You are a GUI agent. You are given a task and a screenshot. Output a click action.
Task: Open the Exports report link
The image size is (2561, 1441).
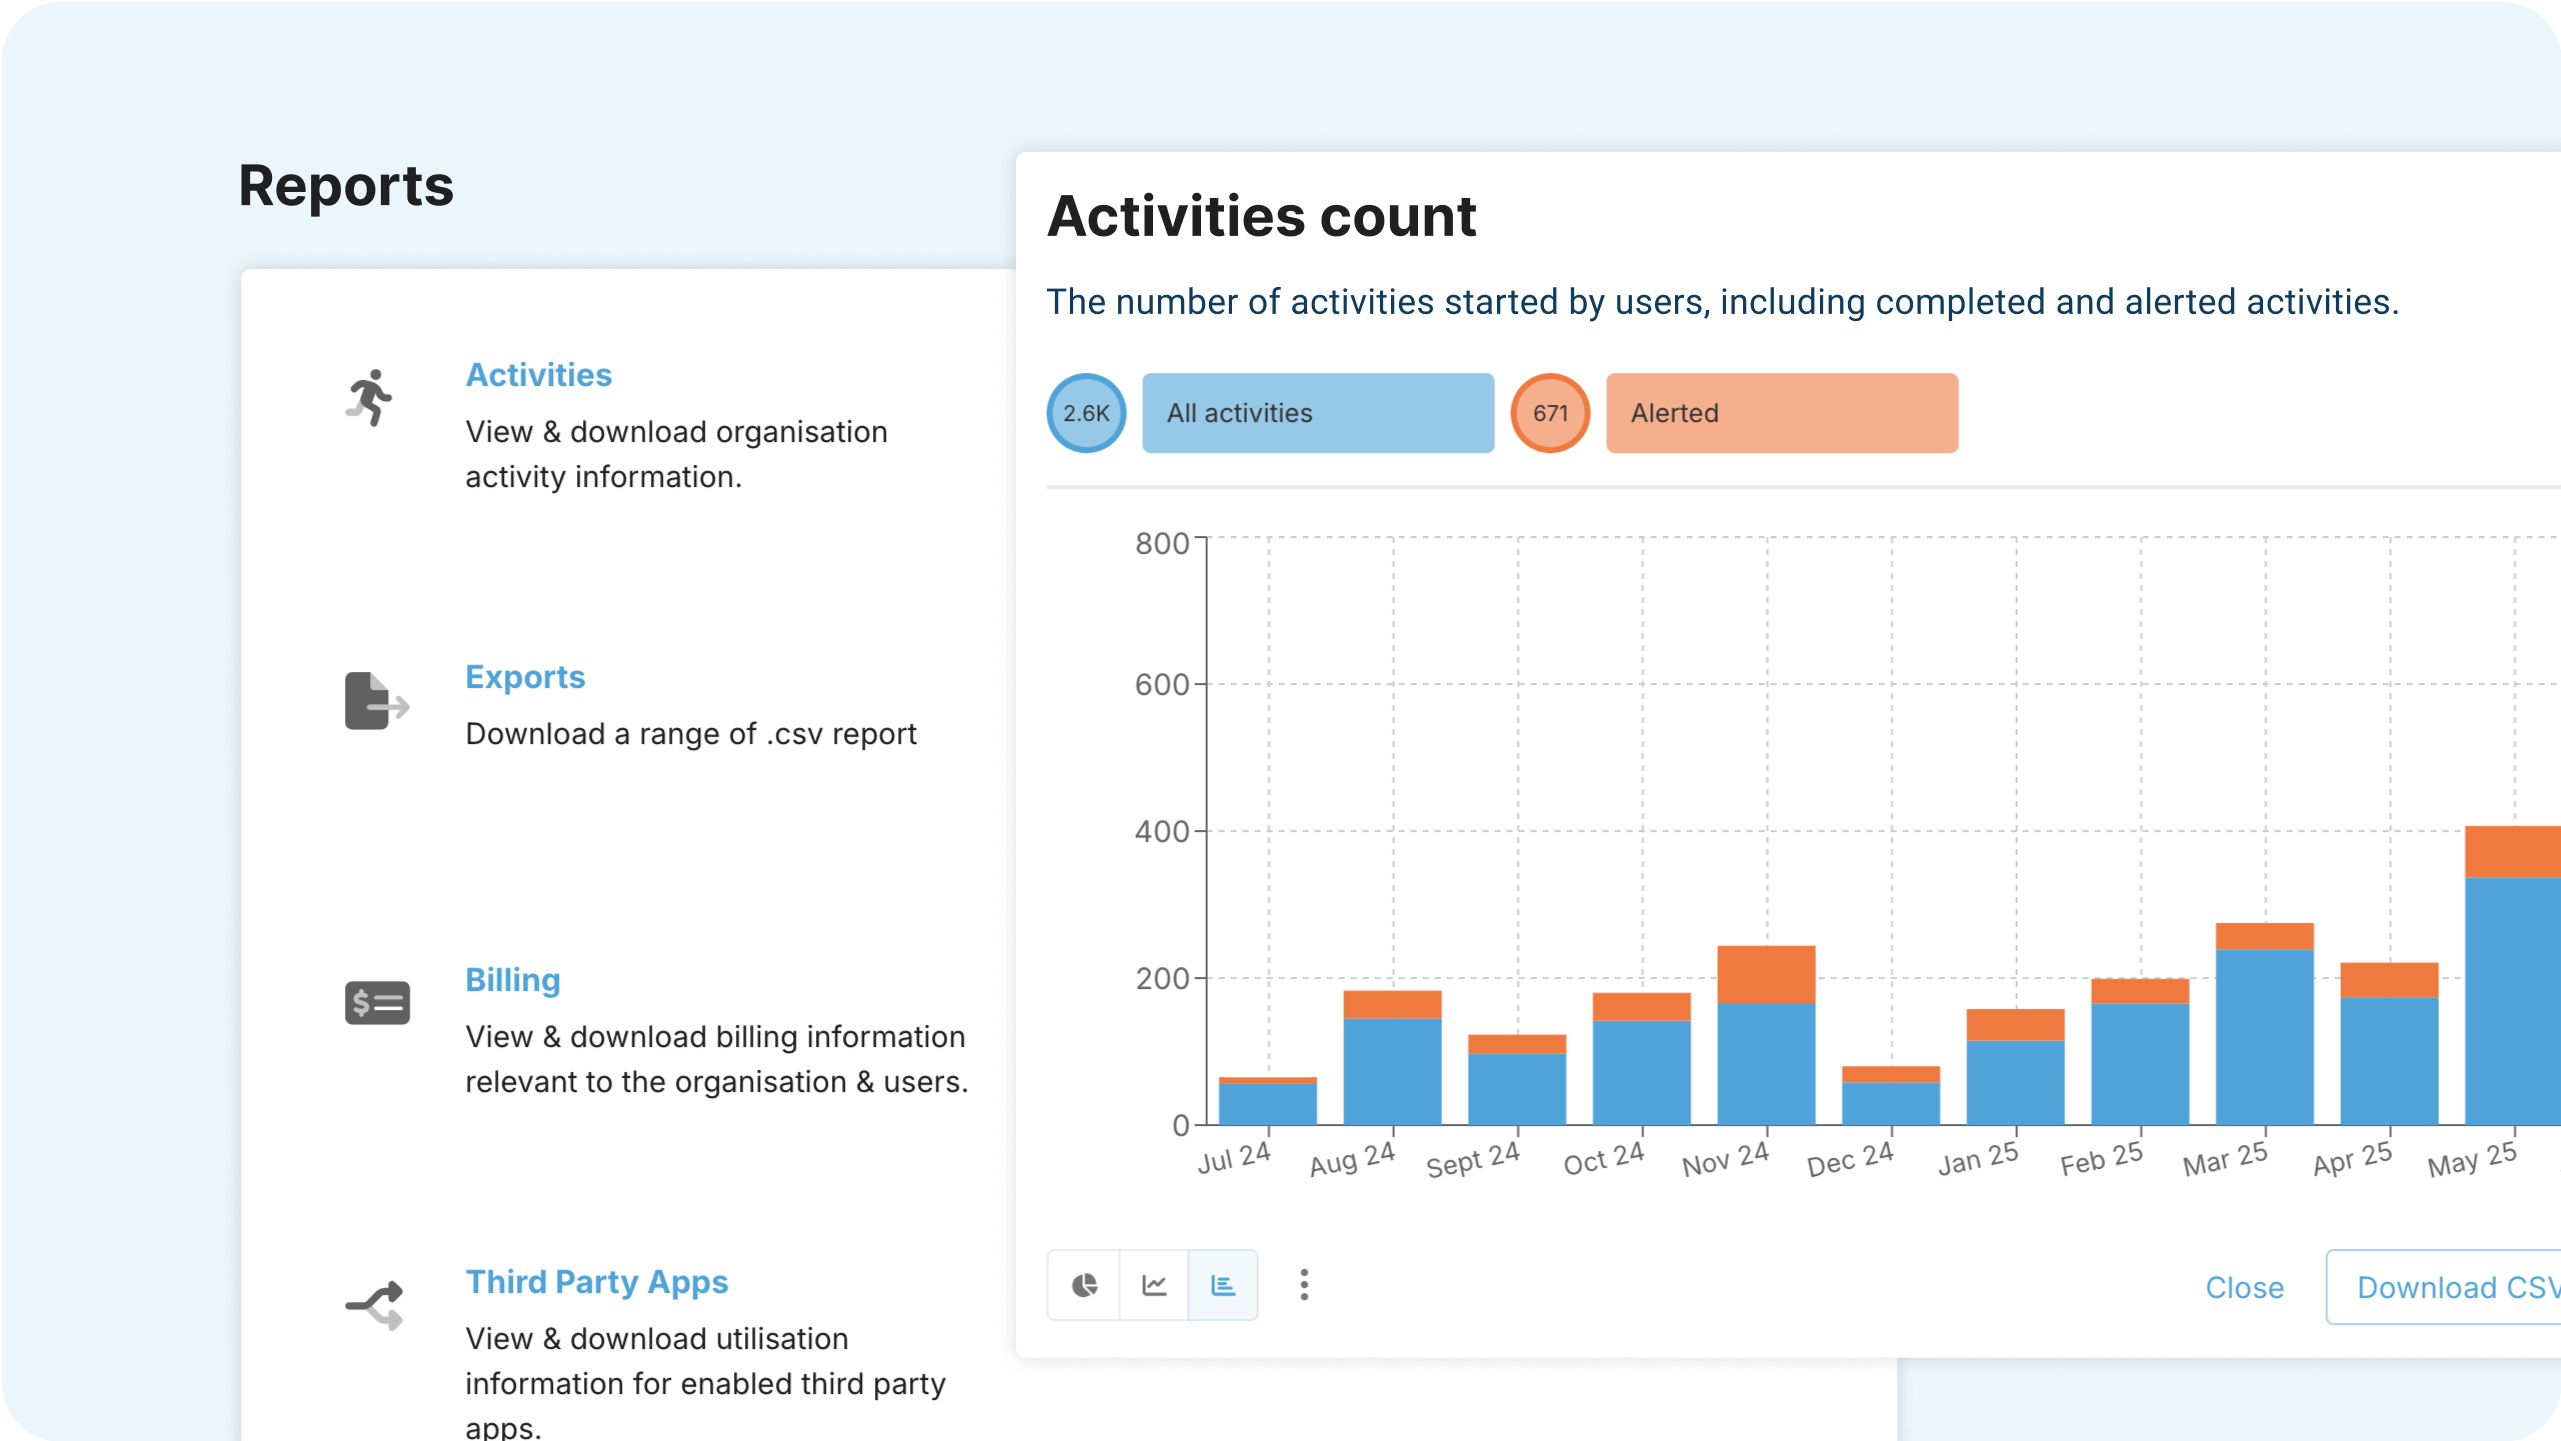[x=525, y=677]
